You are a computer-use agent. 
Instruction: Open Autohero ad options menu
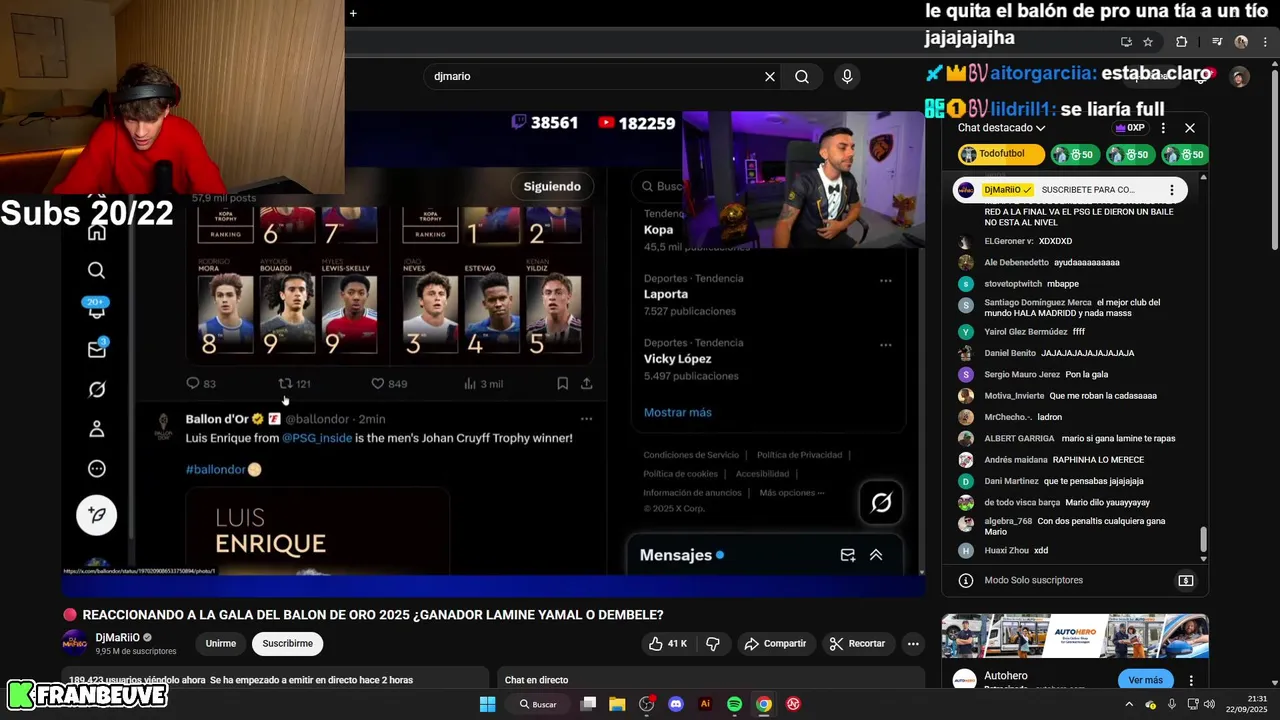point(1191,680)
